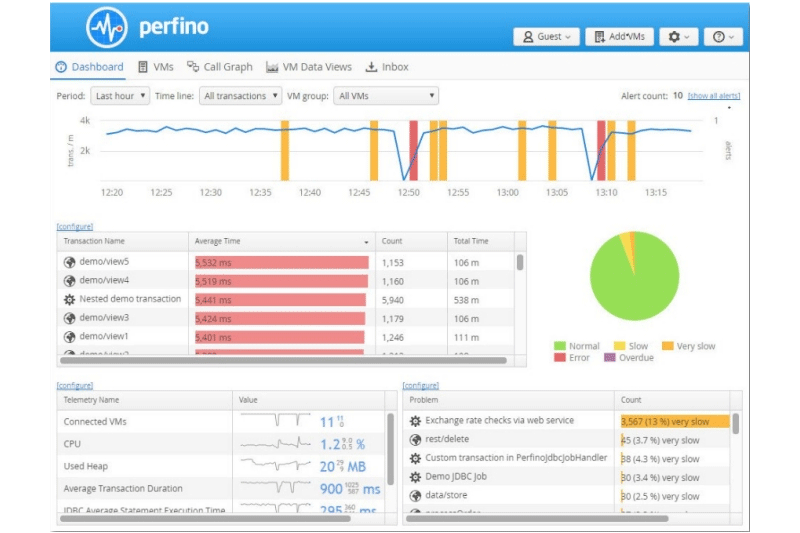Click configure link above problems table
The image size is (800, 533).
tap(420, 386)
